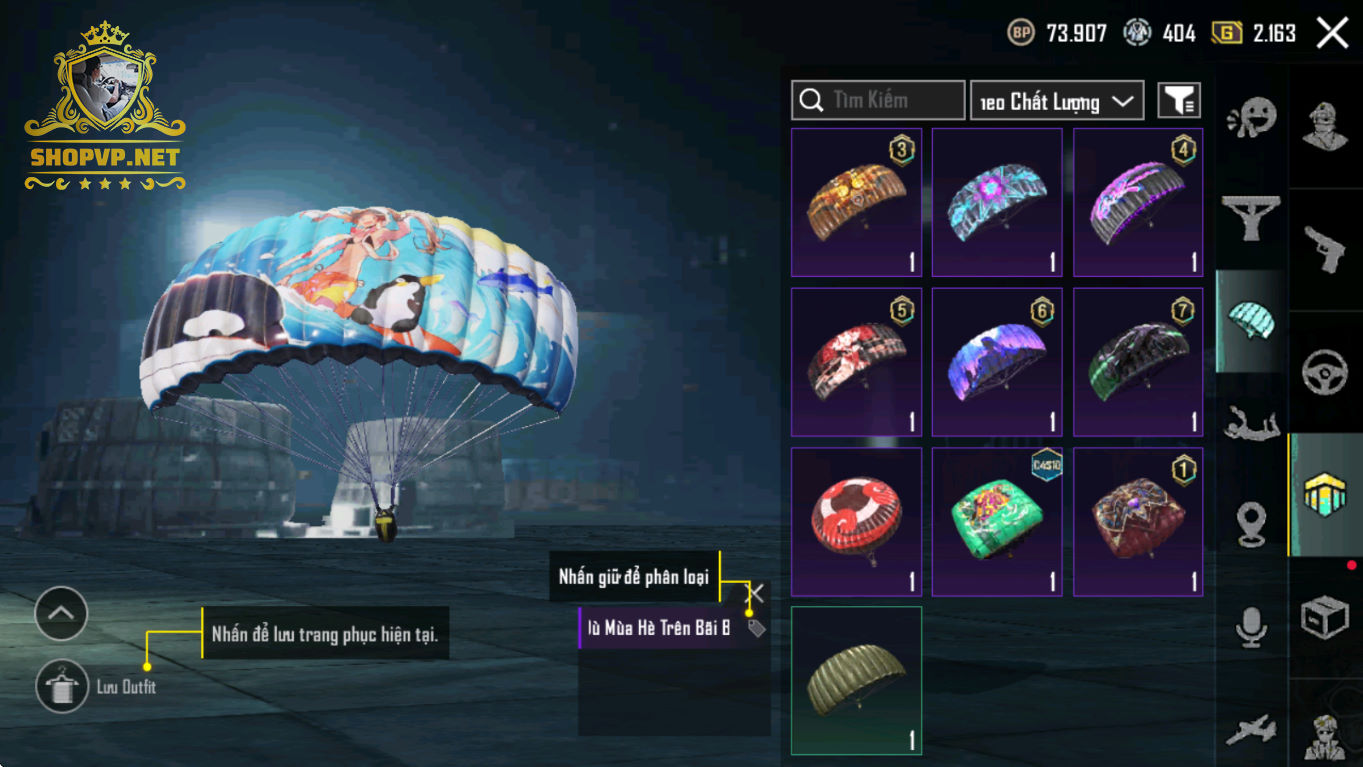This screenshot has width=1363, height=767.
Task: Select the plain olive default parachute
Action: 856,680
